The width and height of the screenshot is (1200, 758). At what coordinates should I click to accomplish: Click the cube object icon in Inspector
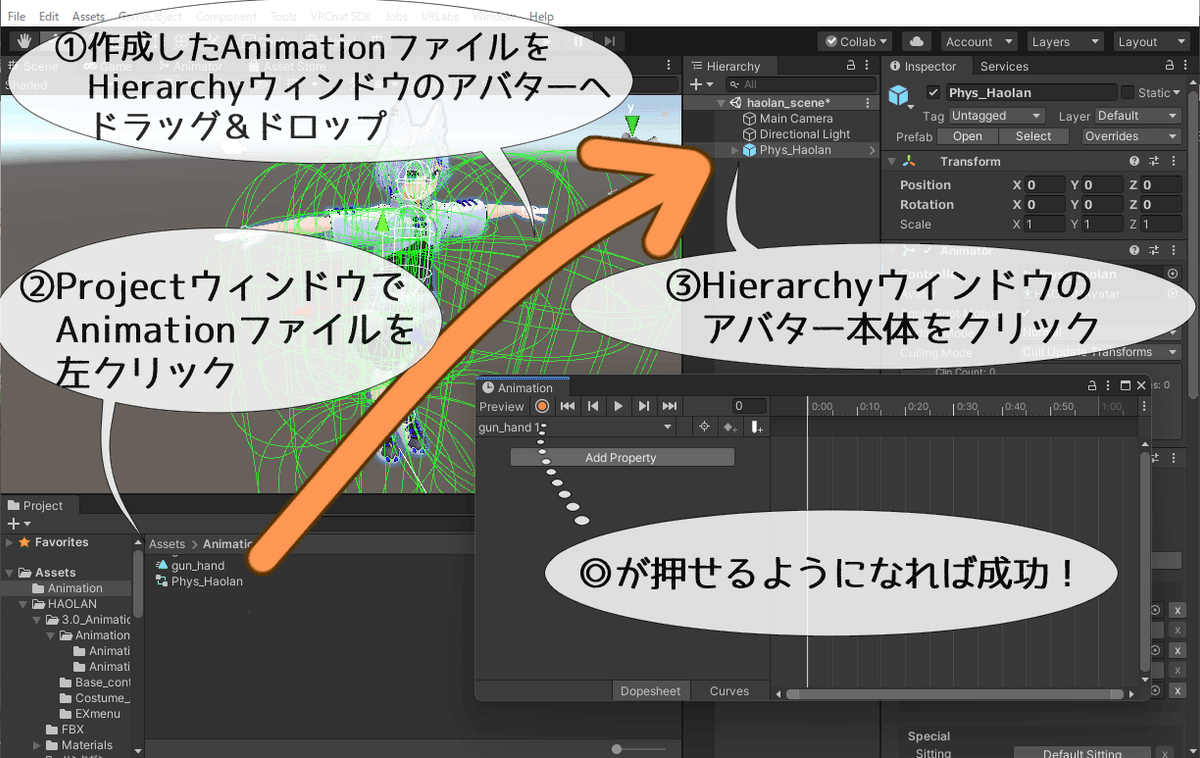pos(900,95)
